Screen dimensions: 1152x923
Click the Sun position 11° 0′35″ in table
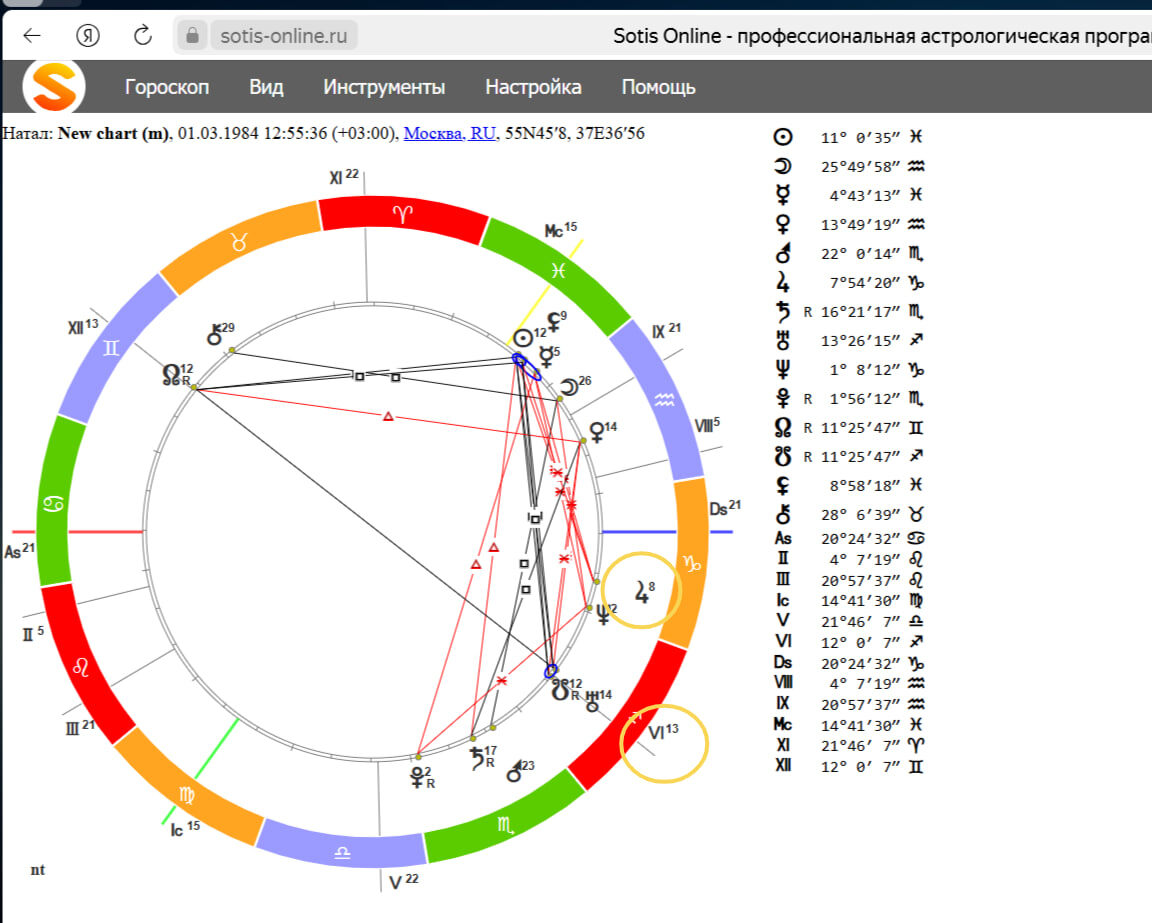pos(860,137)
